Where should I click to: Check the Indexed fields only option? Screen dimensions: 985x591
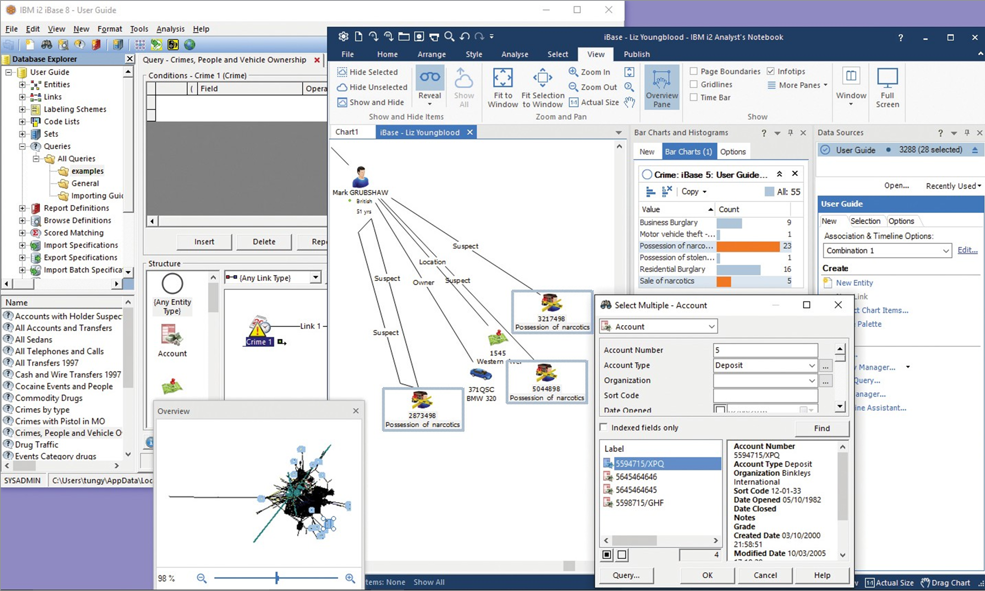coord(604,428)
